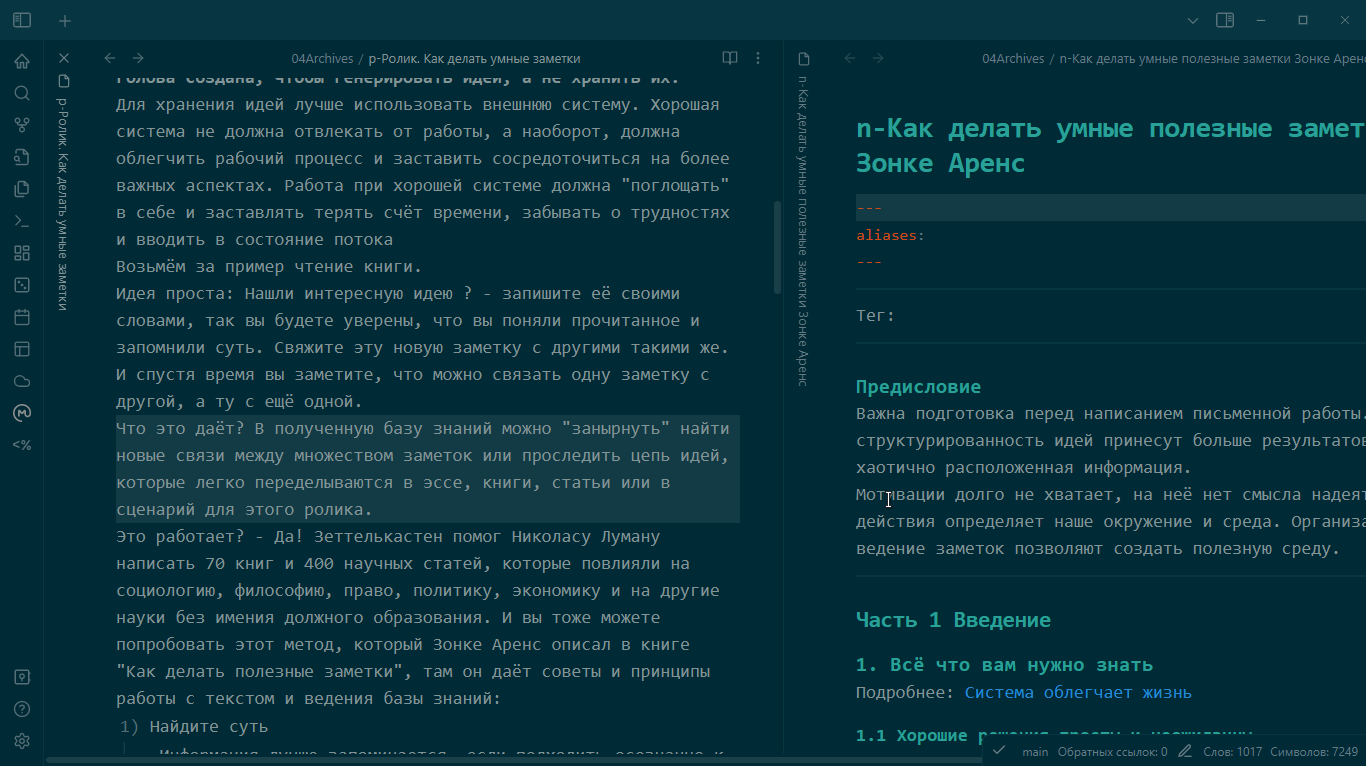The image size is (1366, 766).
Task: Navigate back in right note pane
Action: (850, 58)
